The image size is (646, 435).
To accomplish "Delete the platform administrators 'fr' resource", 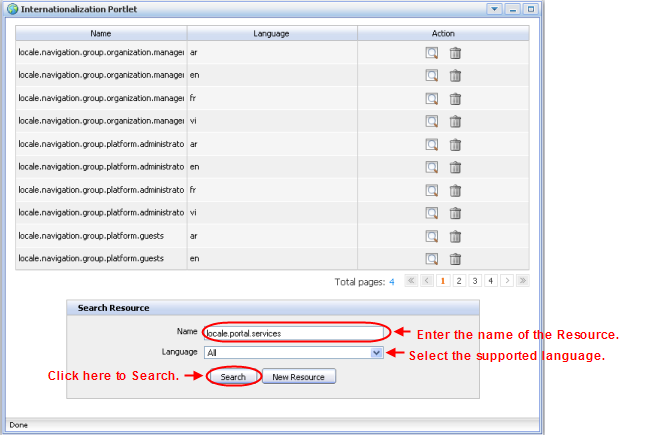I will pyautogui.click(x=455, y=190).
